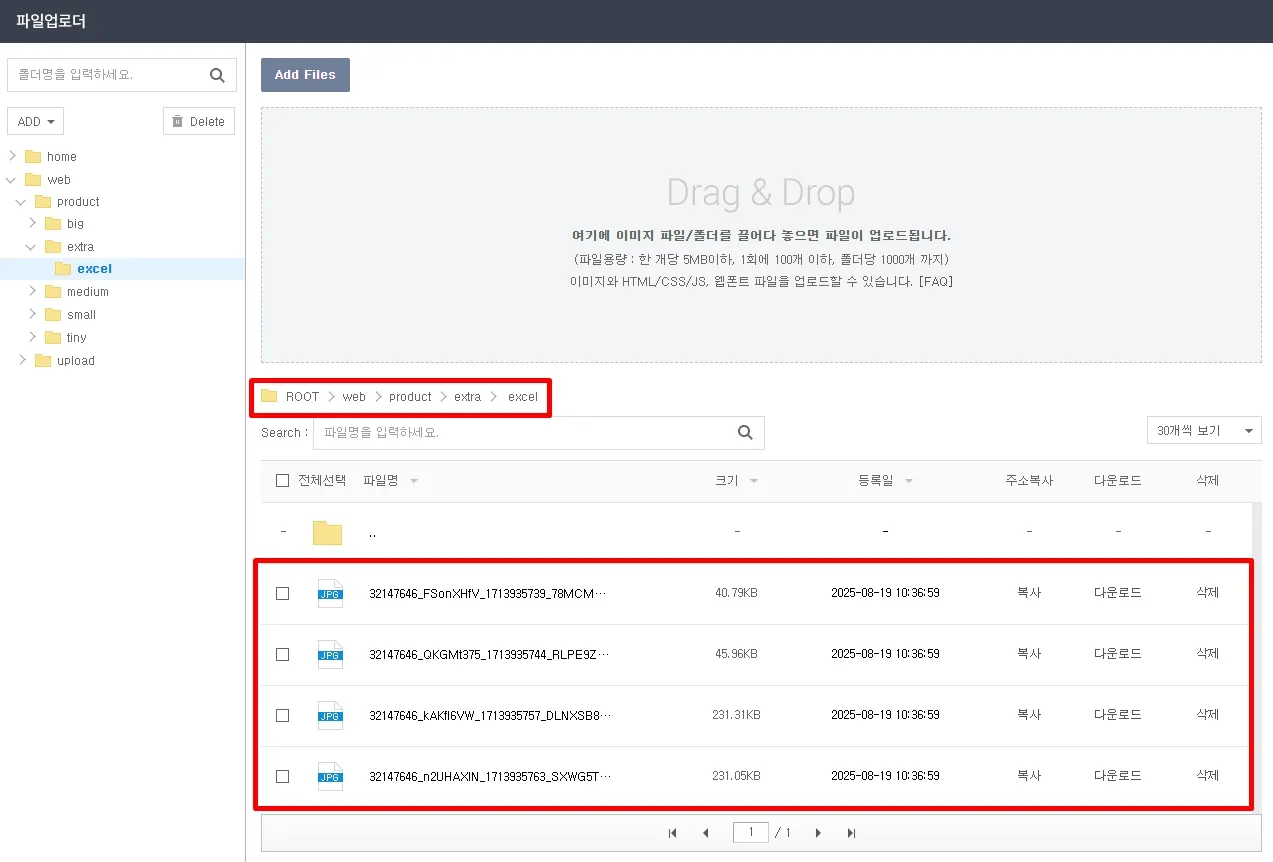
Task: Click the folder search magnifier icon
Action: [217, 75]
